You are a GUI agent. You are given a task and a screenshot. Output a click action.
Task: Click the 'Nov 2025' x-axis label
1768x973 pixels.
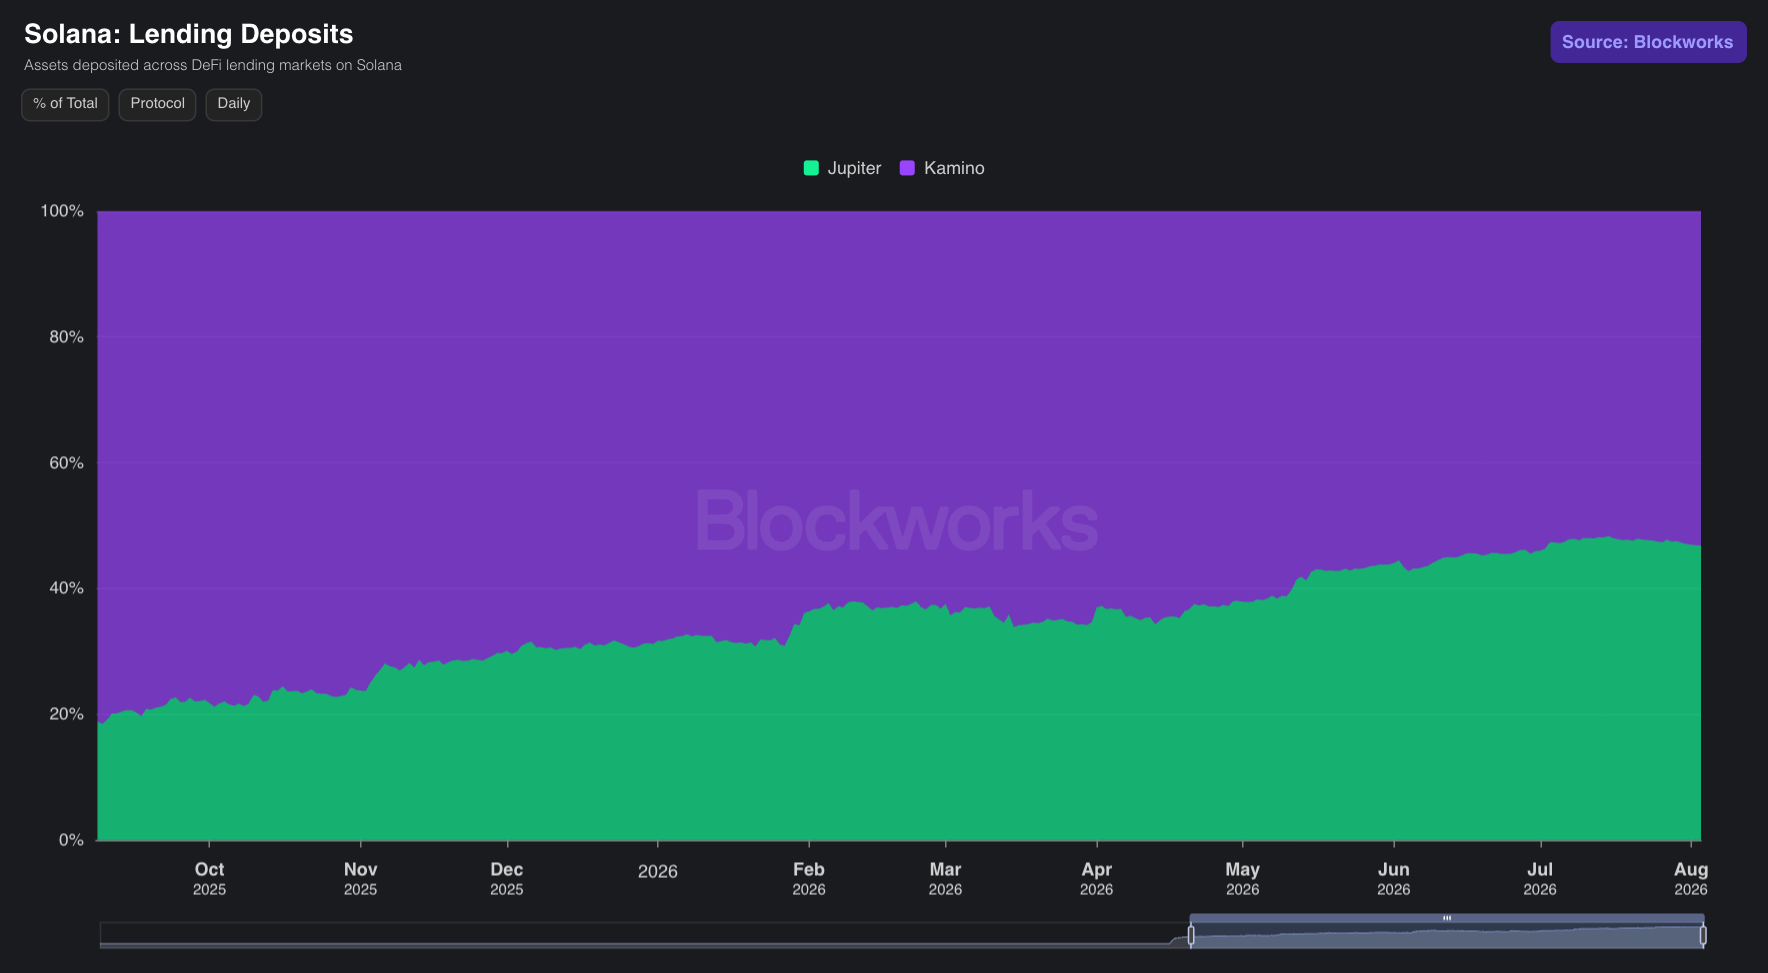click(360, 879)
